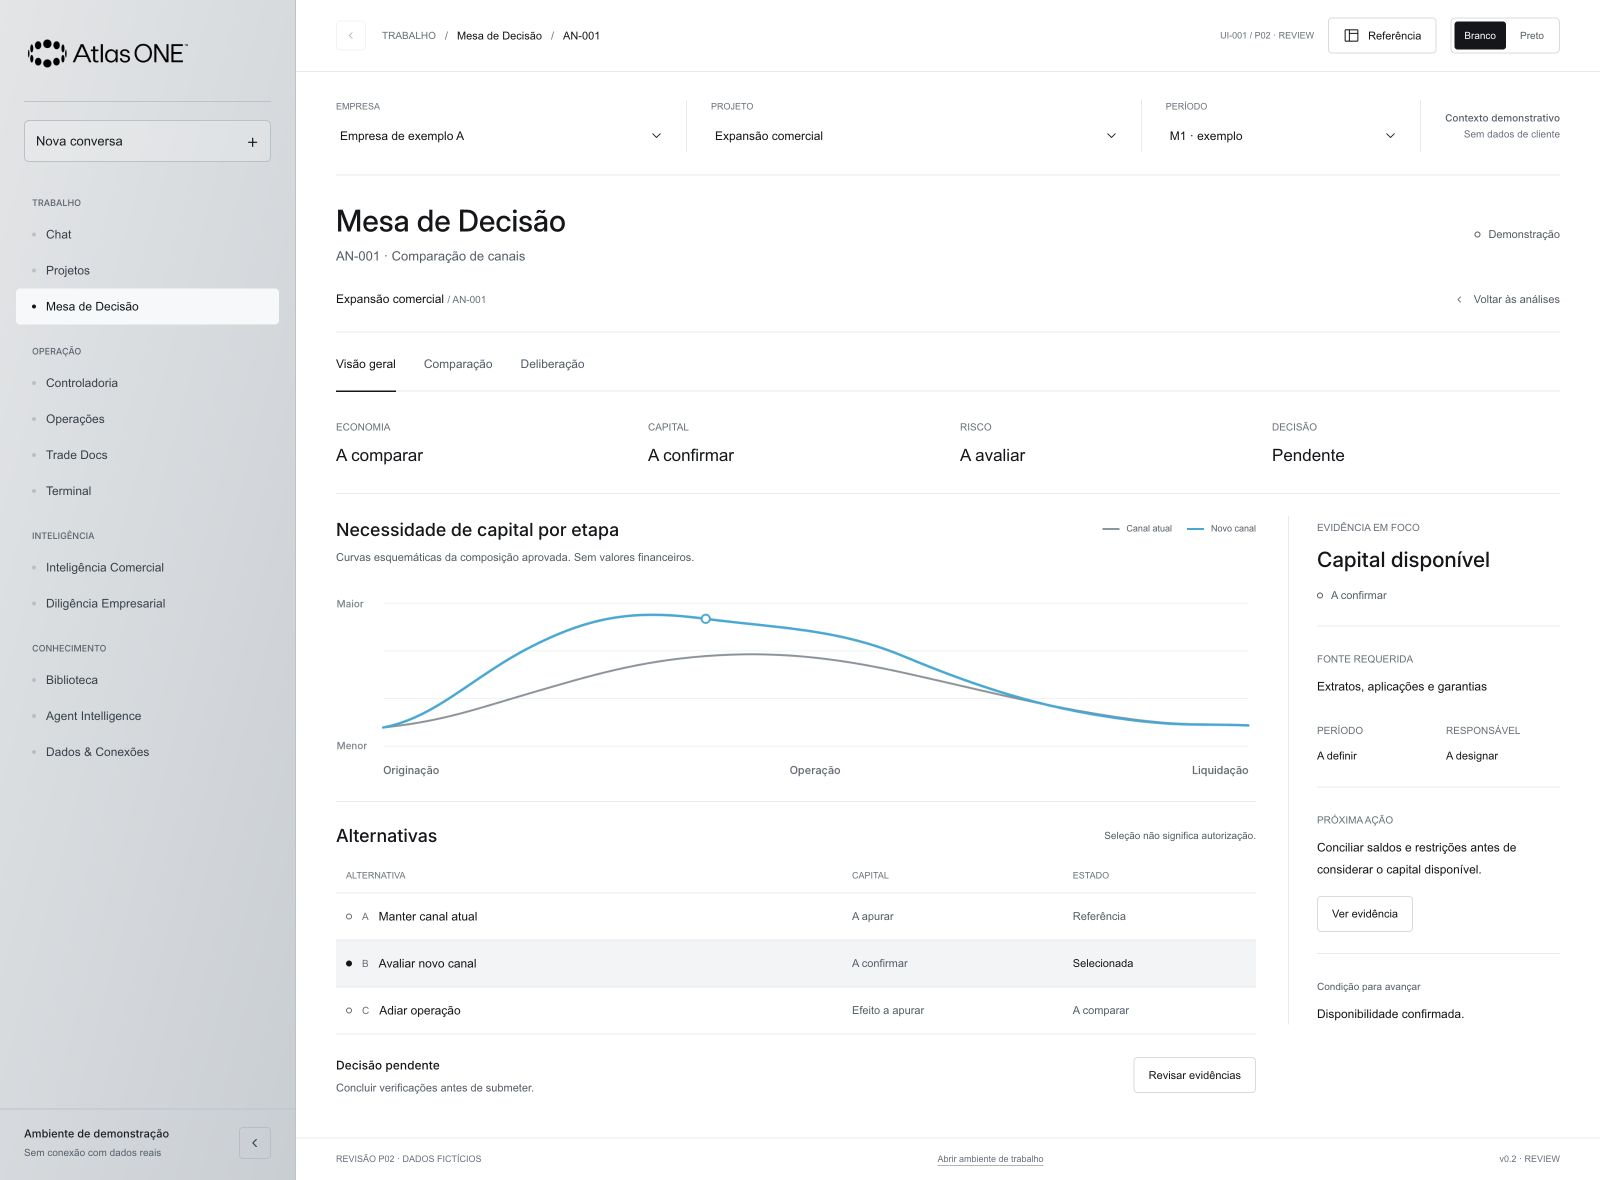Follow the Voltar às análises link

click(x=1508, y=299)
